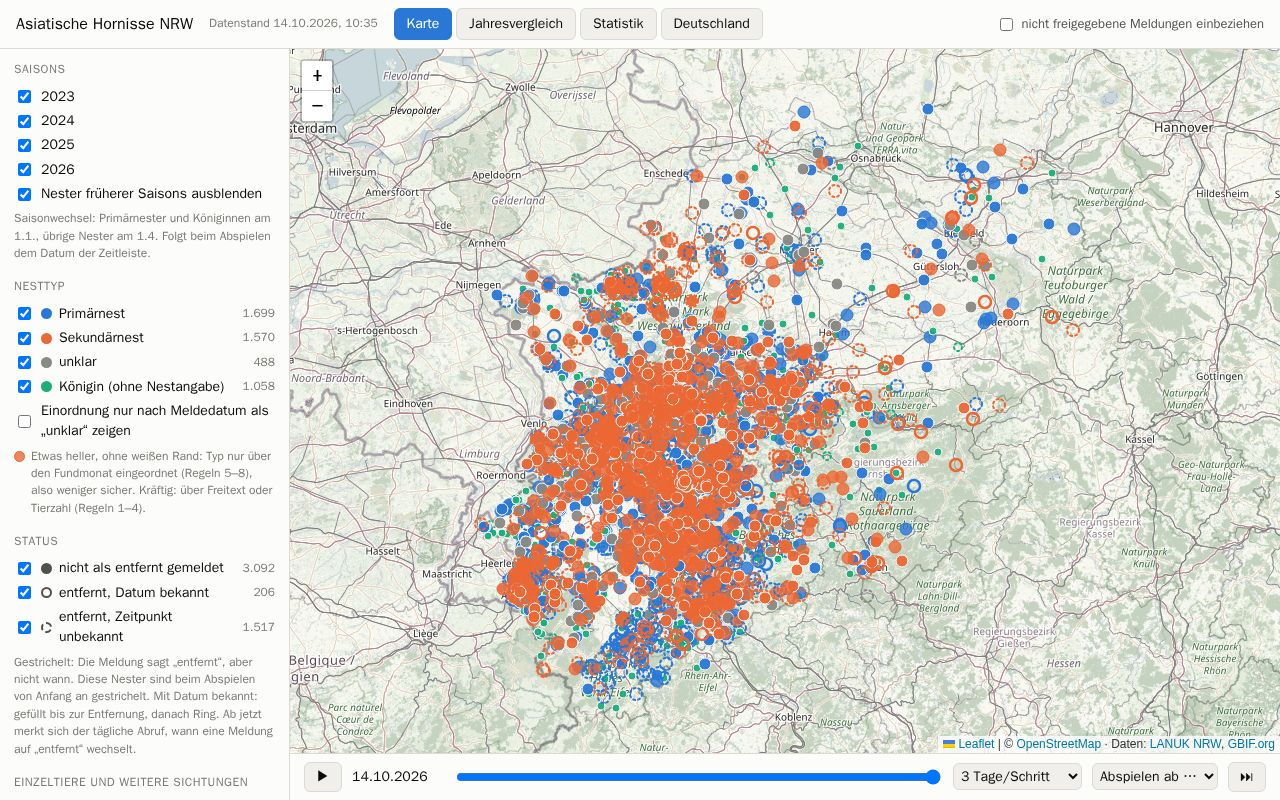Click the timeline date slider
Screen dimensions: 1280x800
tap(699, 777)
